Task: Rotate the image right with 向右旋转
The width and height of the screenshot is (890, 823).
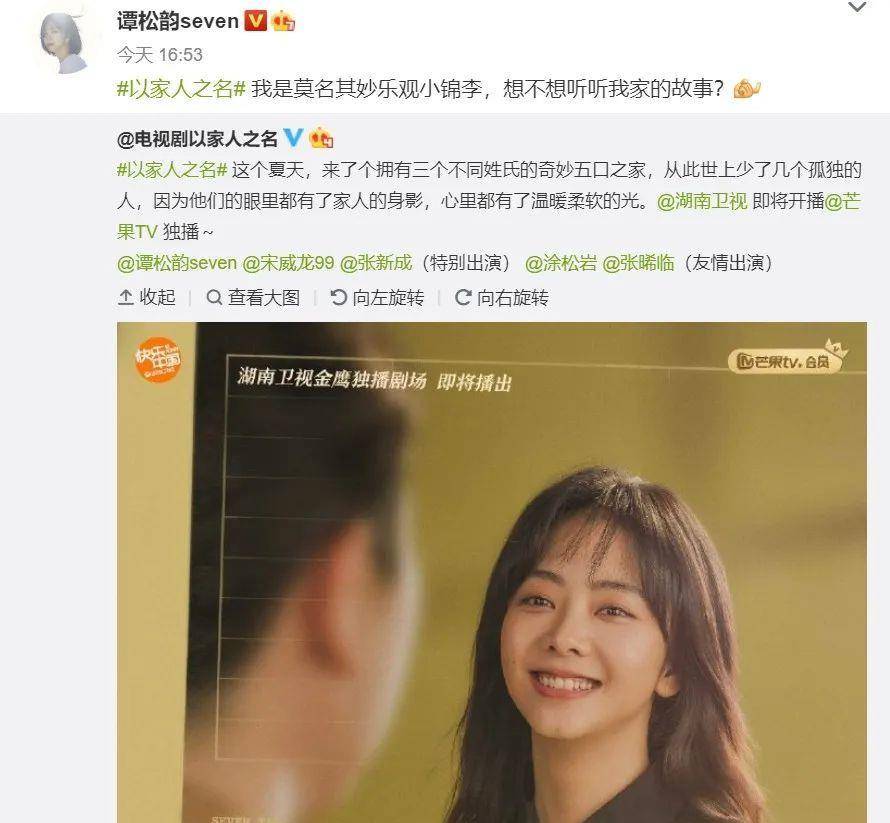Action: pyautogui.click(x=502, y=297)
